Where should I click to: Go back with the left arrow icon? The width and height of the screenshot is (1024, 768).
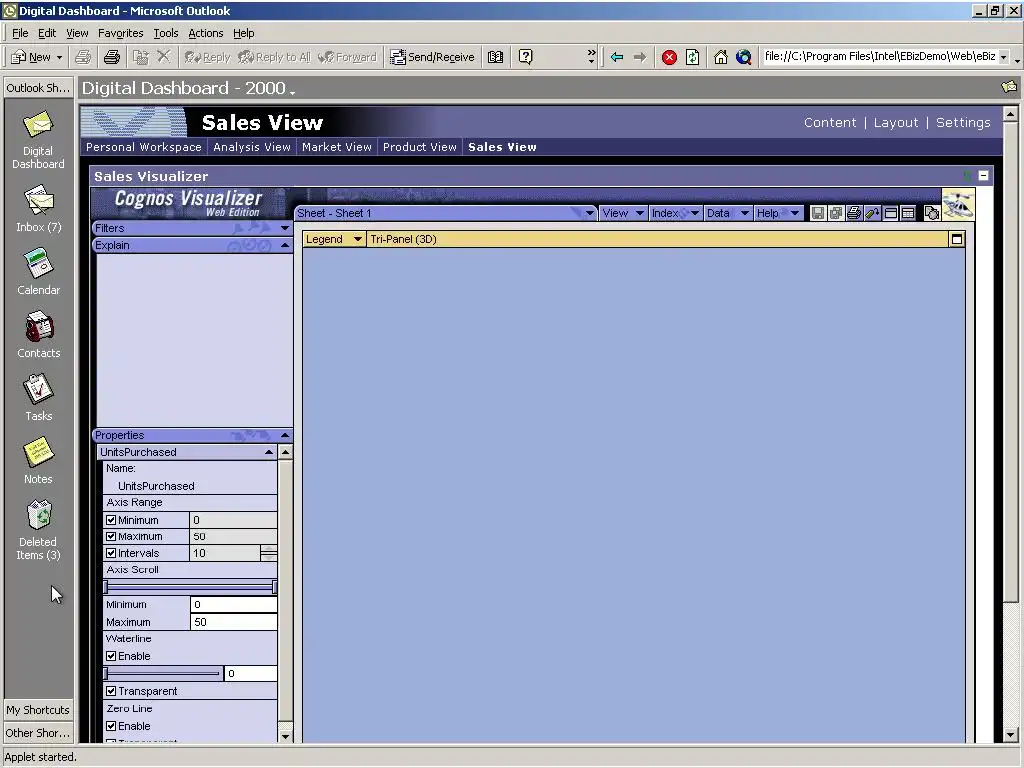pyautogui.click(x=616, y=57)
